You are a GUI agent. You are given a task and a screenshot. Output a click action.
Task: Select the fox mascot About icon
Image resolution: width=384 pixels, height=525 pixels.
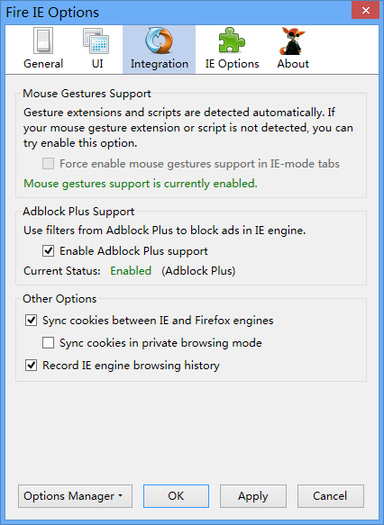click(x=292, y=41)
